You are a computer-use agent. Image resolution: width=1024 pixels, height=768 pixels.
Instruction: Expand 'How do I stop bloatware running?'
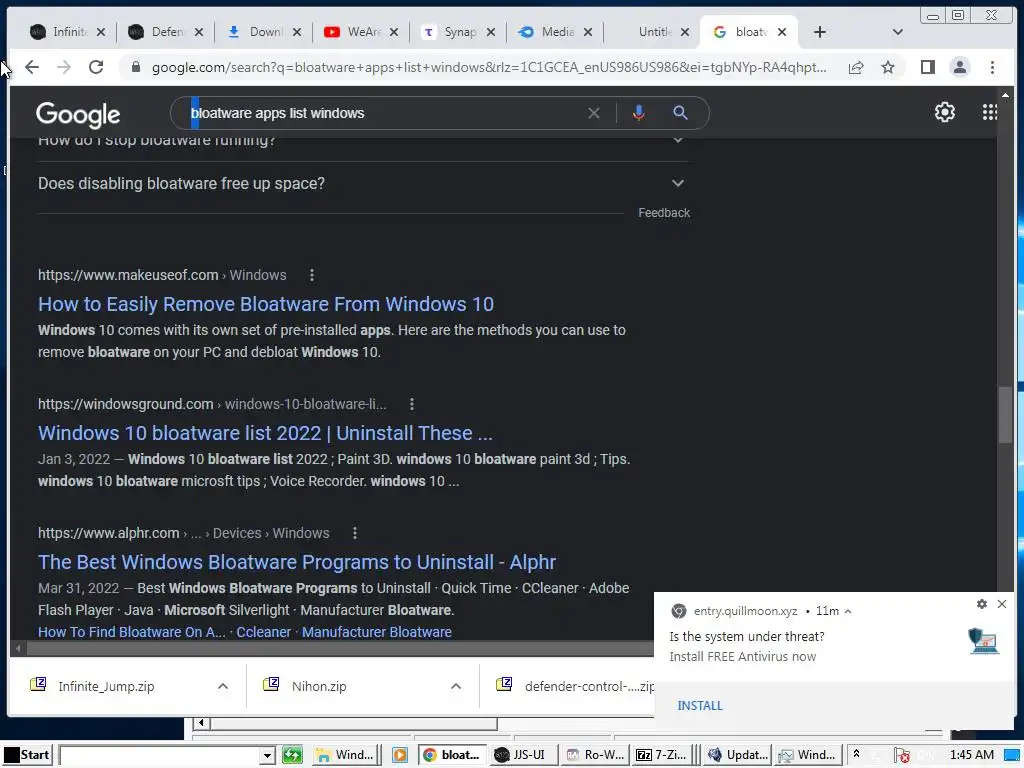(364, 140)
